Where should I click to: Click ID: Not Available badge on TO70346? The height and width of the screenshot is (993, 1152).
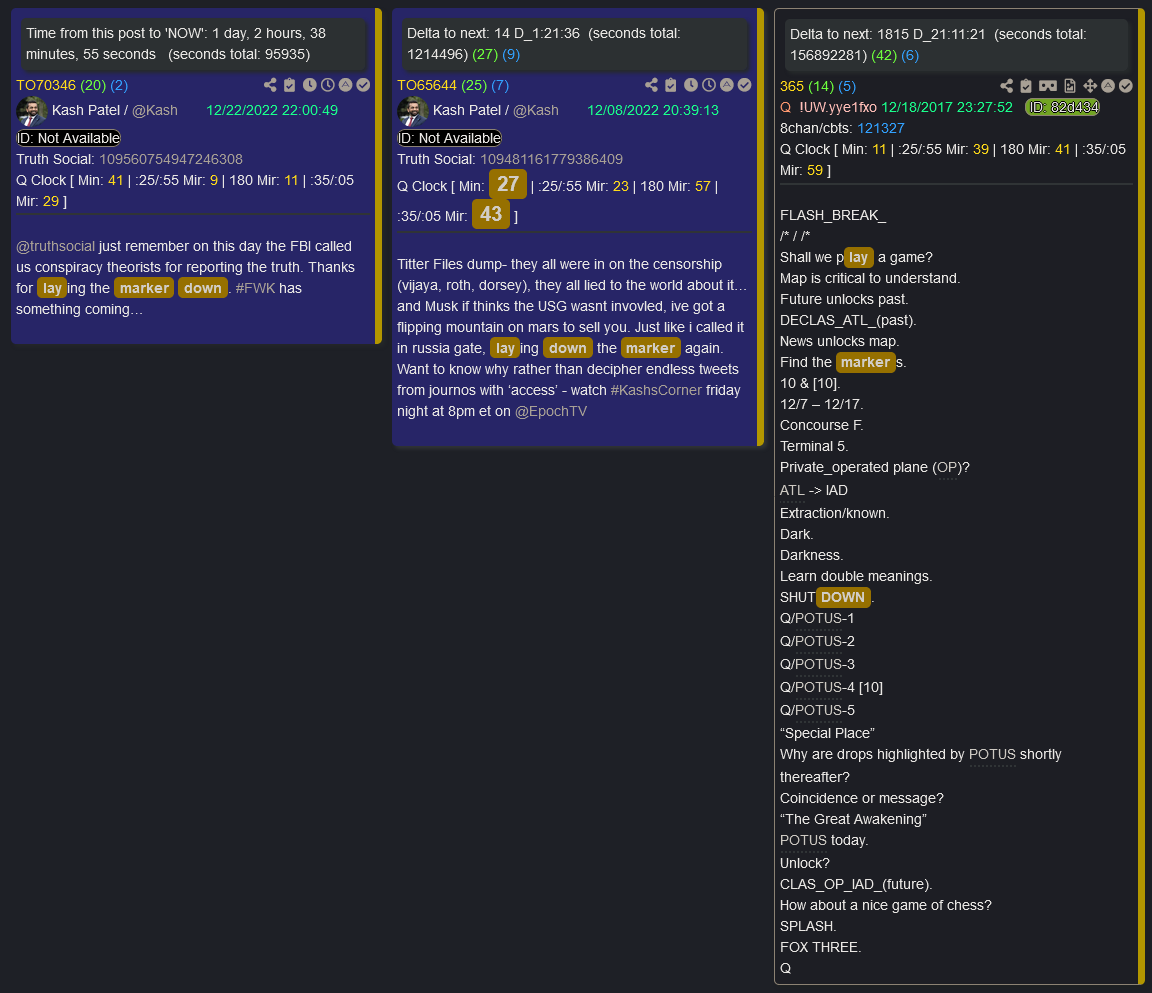pos(68,138)
